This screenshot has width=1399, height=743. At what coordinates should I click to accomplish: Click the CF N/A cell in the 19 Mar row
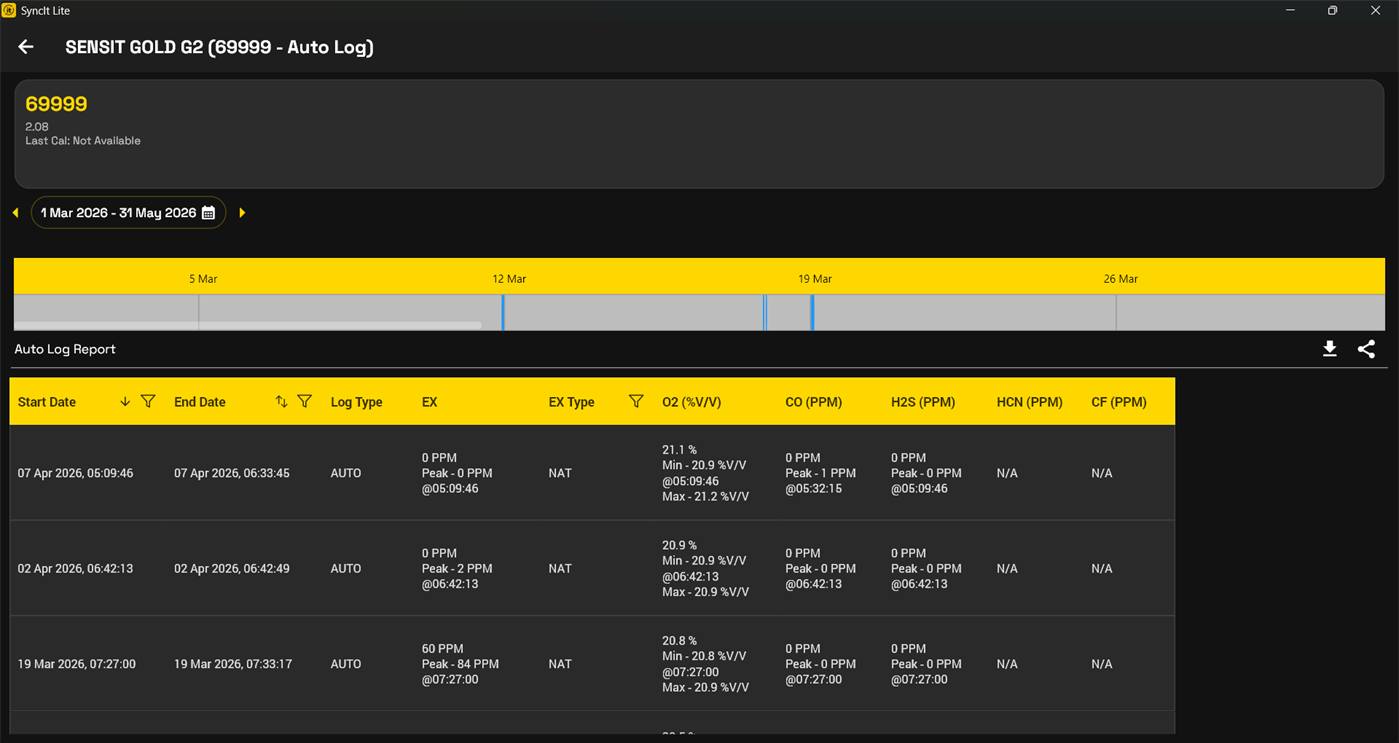(x=1102, y=664)
